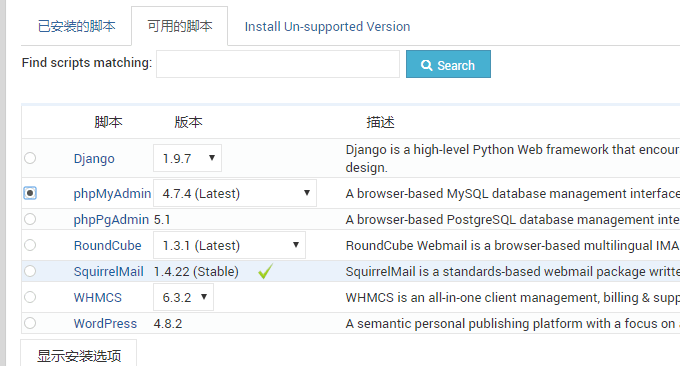Open the Django version dropdown 1.9.7

point(187,158)
